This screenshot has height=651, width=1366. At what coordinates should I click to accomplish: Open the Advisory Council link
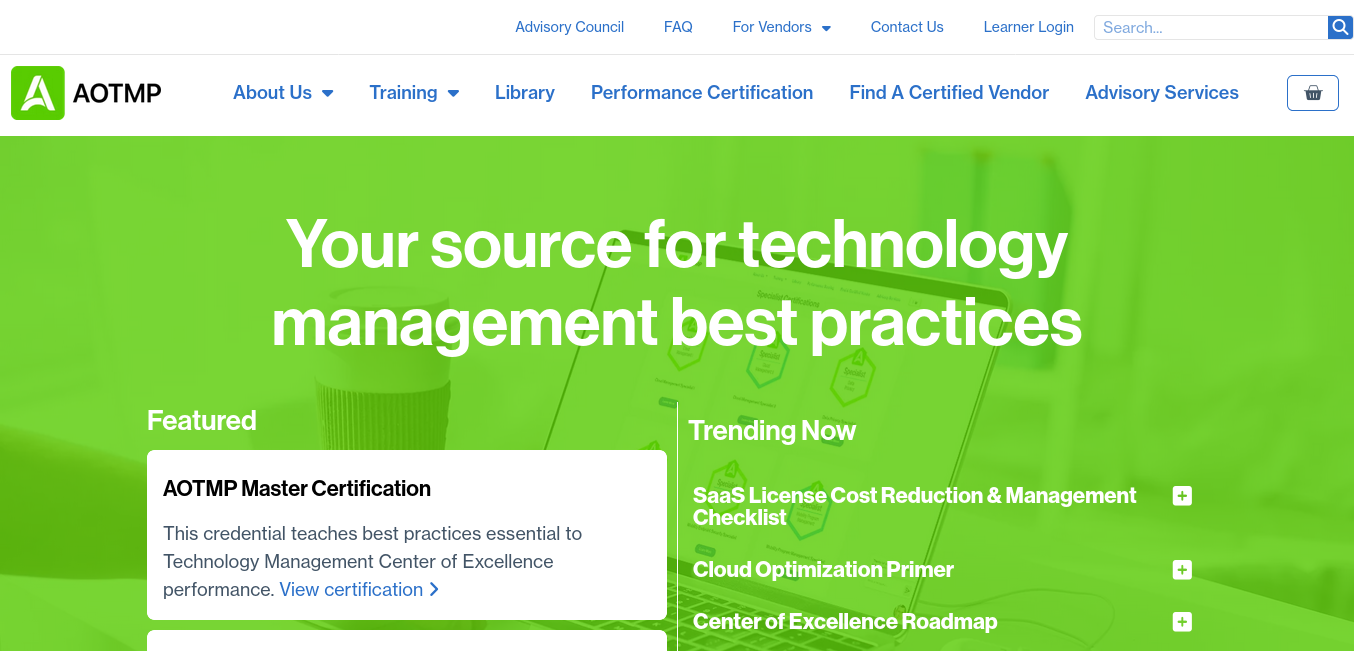570,27
